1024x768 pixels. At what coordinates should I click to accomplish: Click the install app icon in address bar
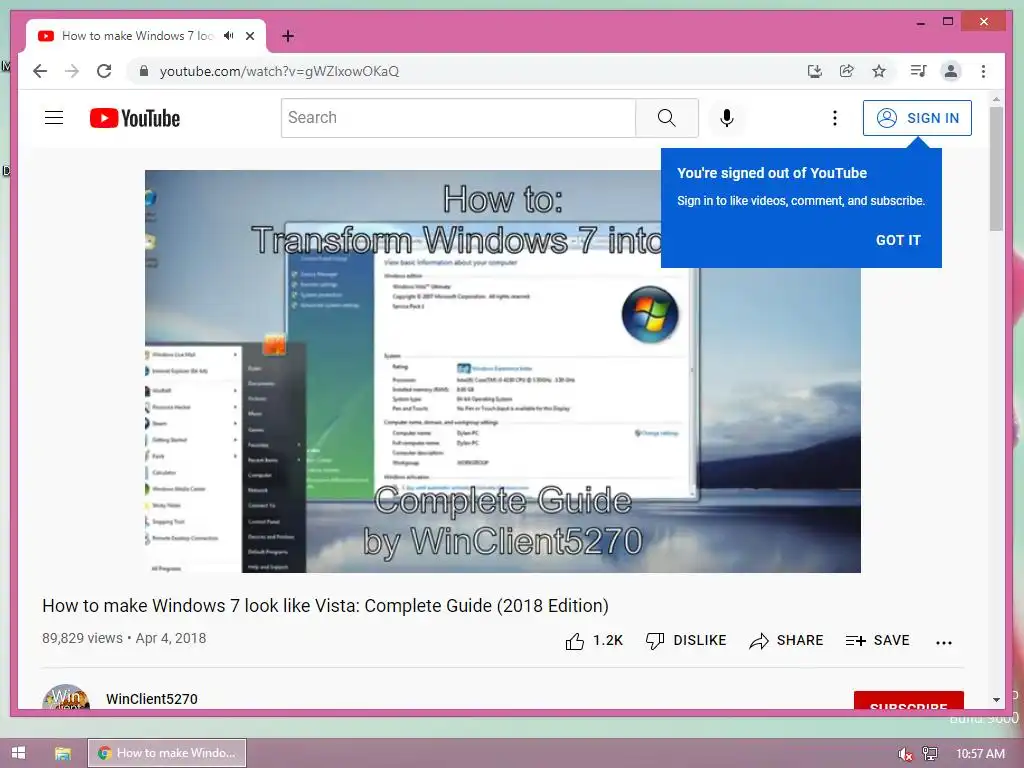(814, 71)
